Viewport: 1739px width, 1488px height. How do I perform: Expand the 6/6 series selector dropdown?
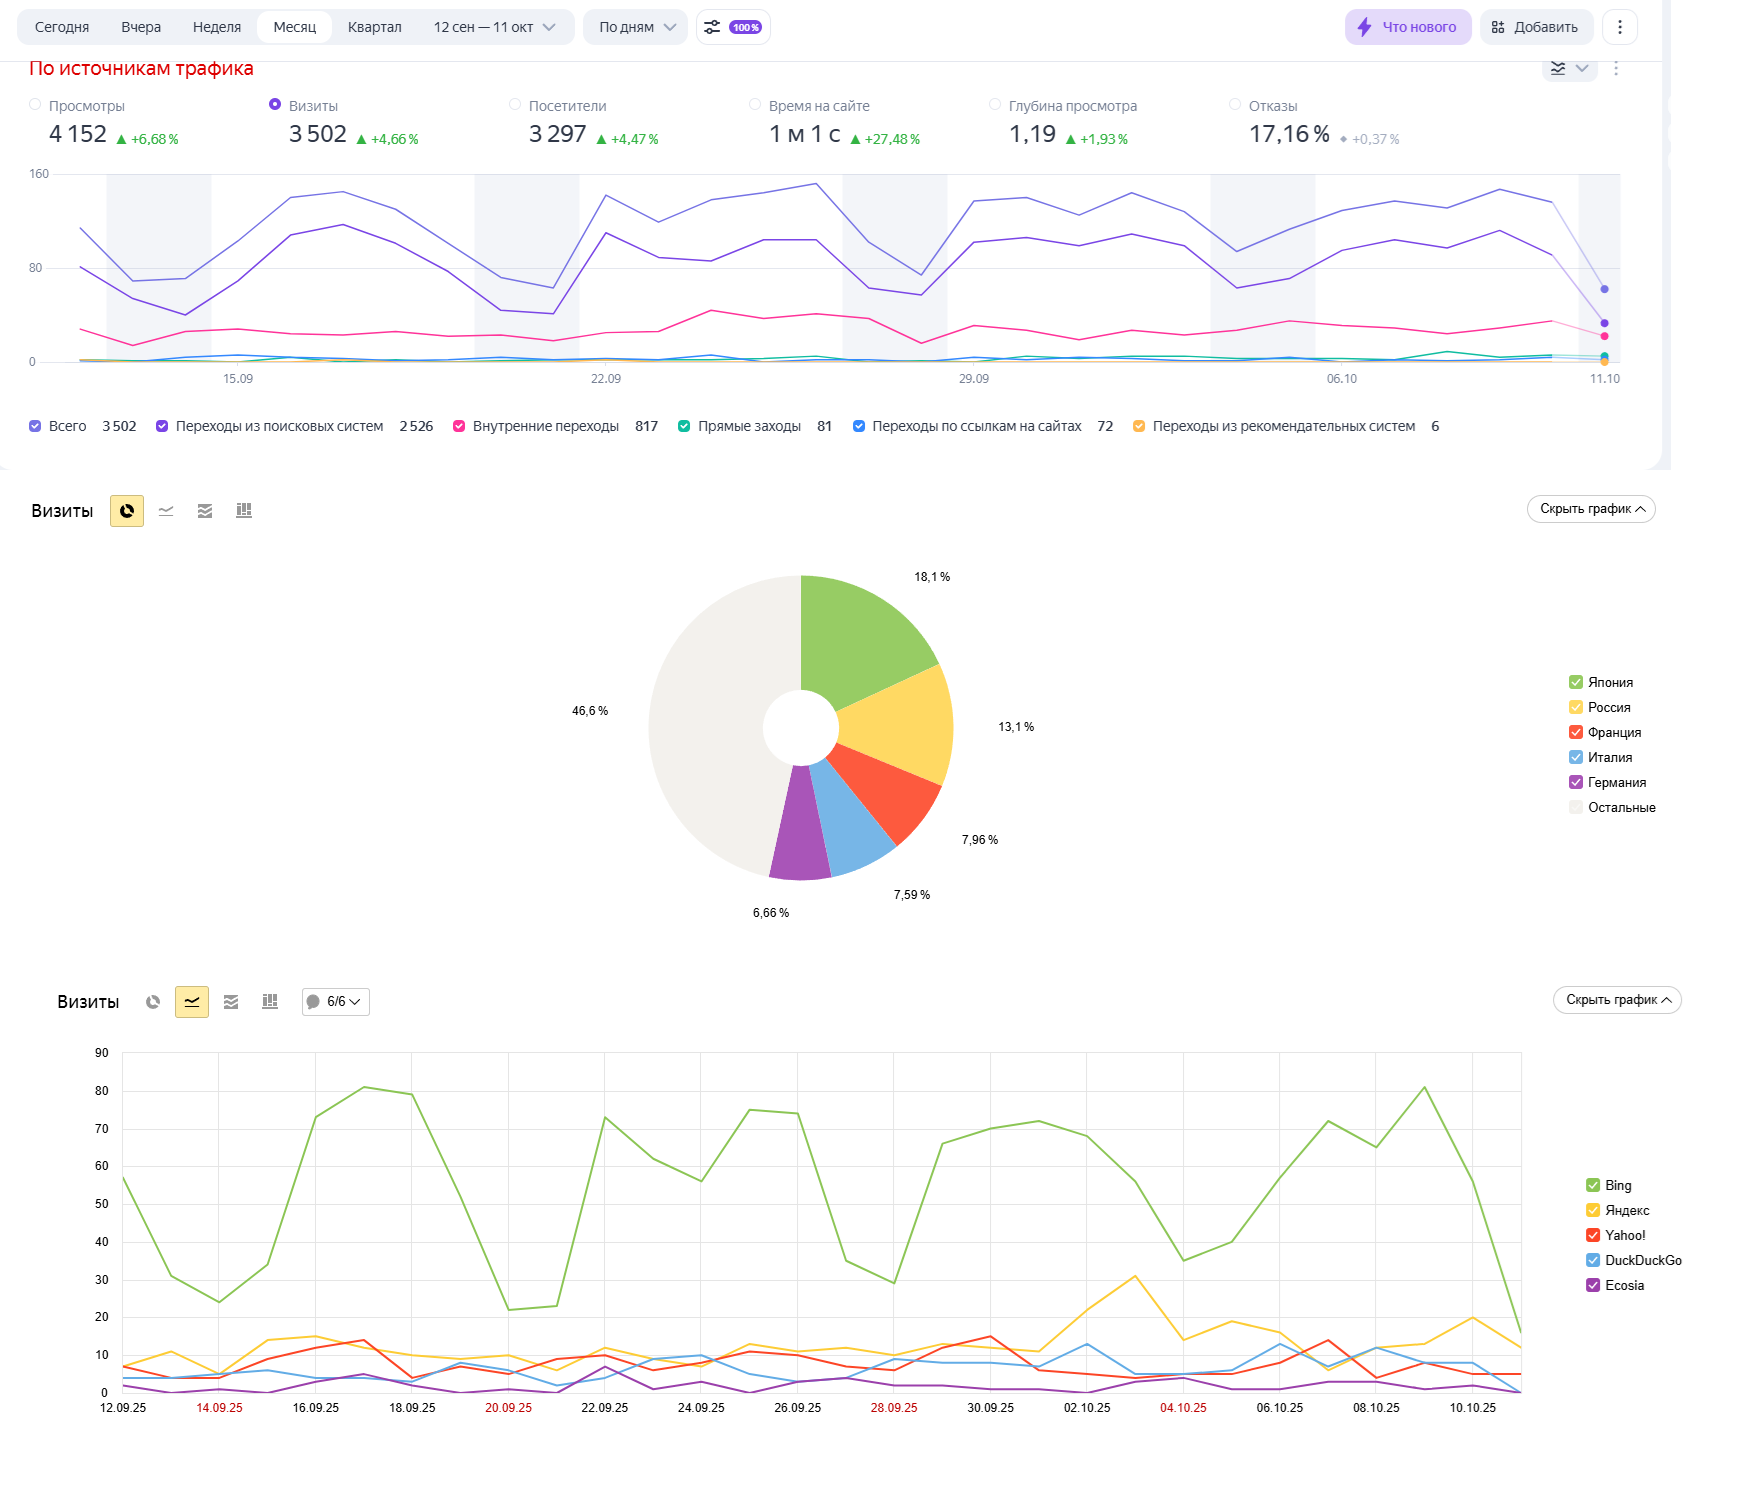point(336,1002)
